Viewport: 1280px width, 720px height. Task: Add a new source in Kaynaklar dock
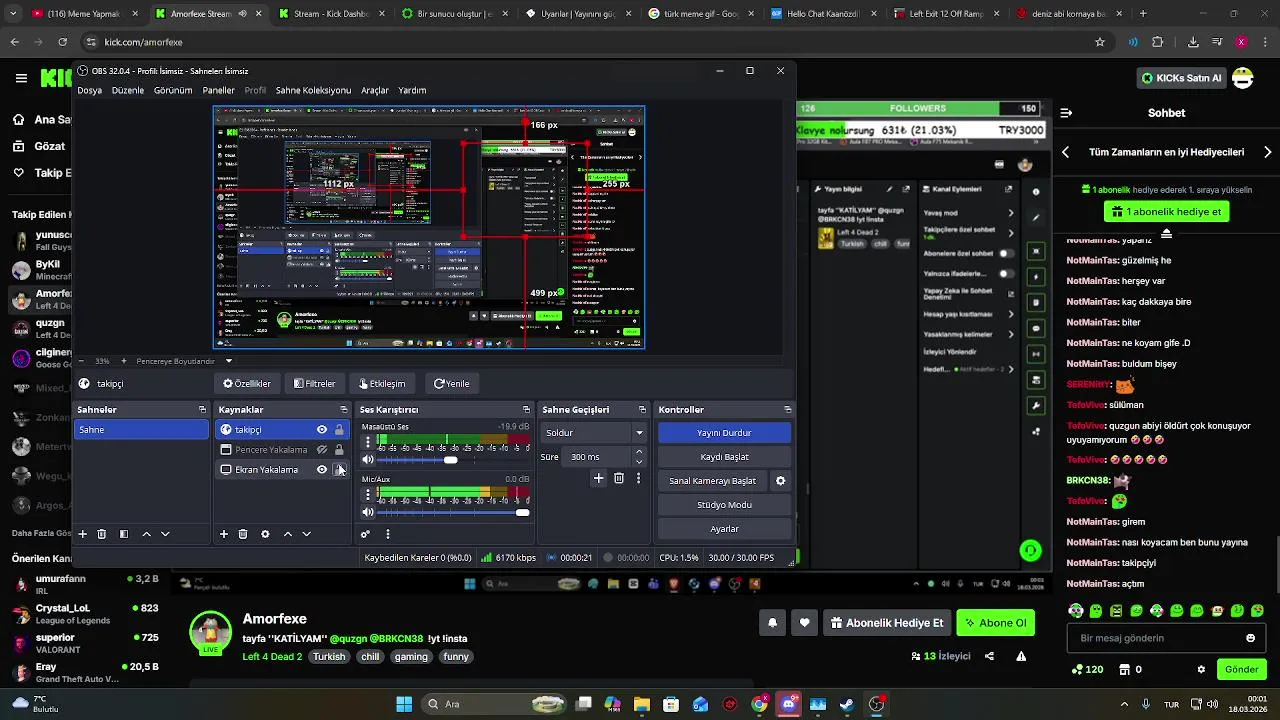[x=224, y=534]
